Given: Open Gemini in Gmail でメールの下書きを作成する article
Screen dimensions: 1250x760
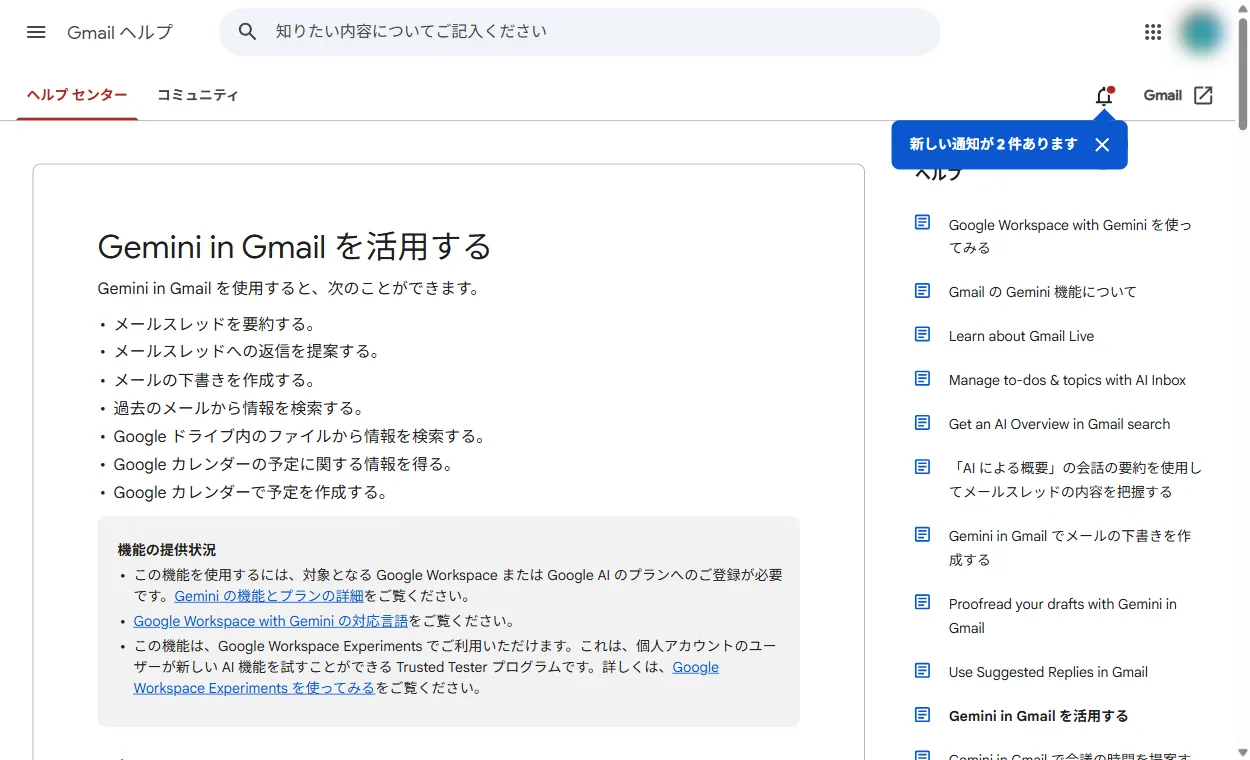Looking at the screenshot, I should pyautogui.click(x=1070, y=548).
